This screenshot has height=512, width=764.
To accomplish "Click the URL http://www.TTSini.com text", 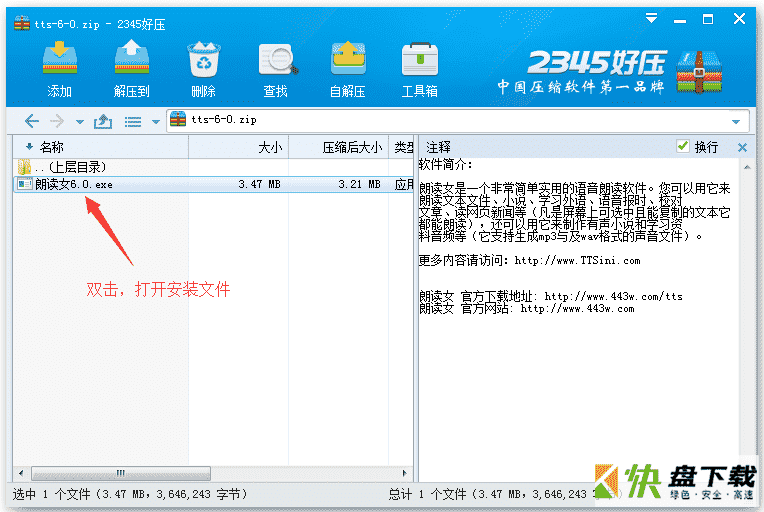I will 577,261.
